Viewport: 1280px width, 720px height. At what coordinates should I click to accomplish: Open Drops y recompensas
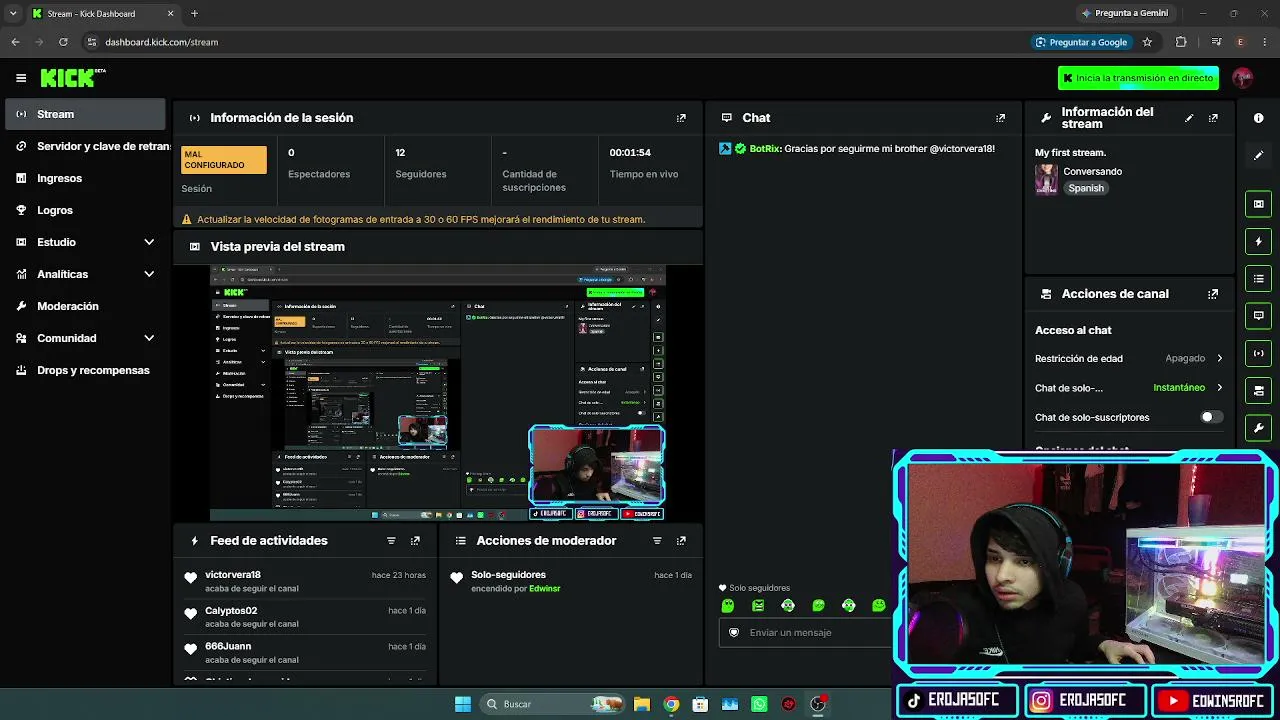(x=85, y=370)
